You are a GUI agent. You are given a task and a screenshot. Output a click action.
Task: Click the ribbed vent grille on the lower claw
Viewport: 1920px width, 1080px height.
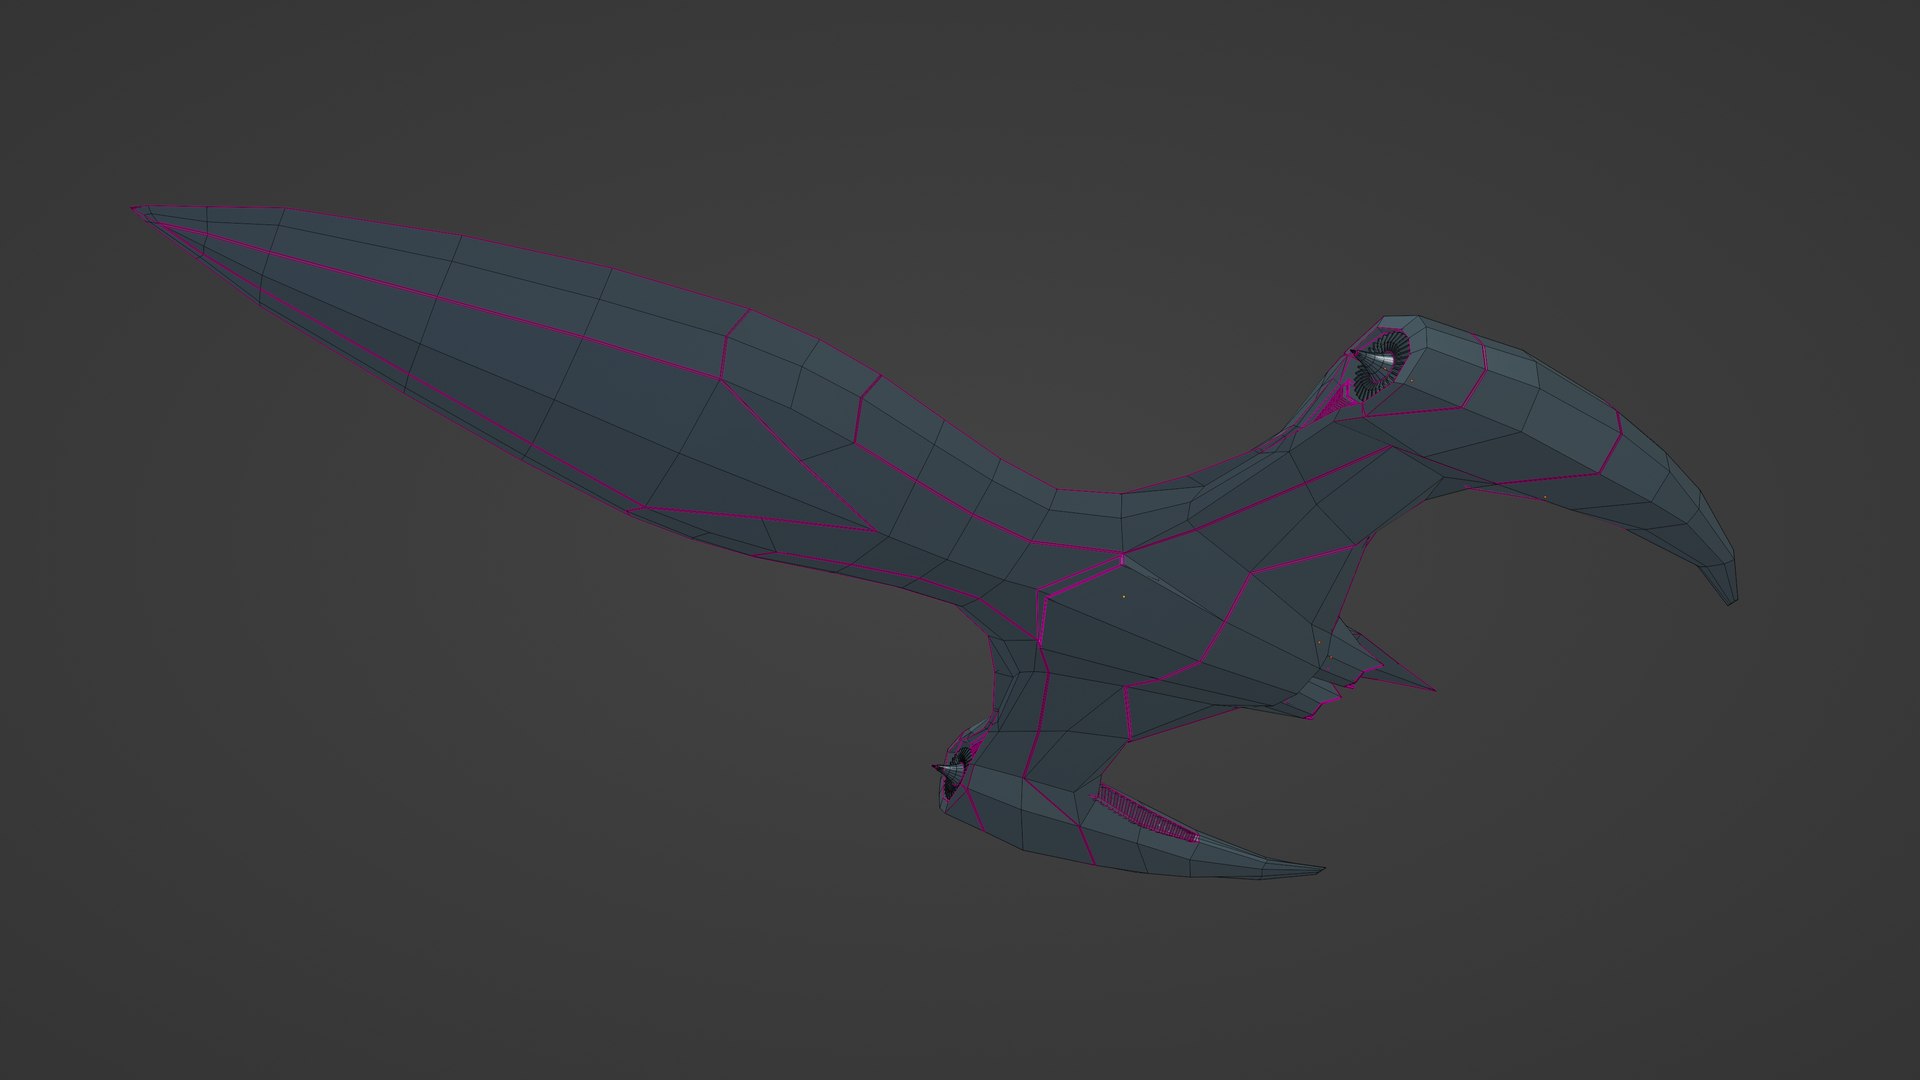click(1146, 814)
